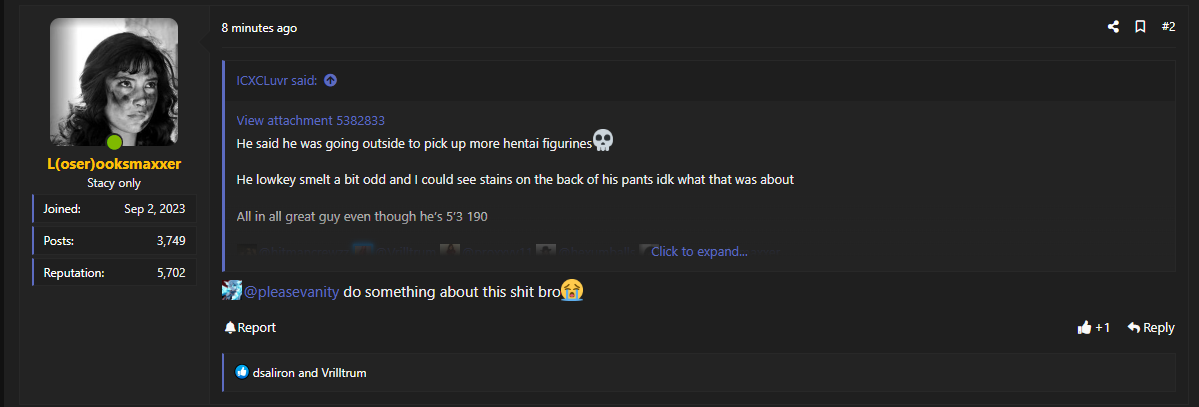The height and width of the screenshot is (407, 1199).
Task: Open the L(oser)ooksmaxxer profile avatar
Action: [114, 82]
